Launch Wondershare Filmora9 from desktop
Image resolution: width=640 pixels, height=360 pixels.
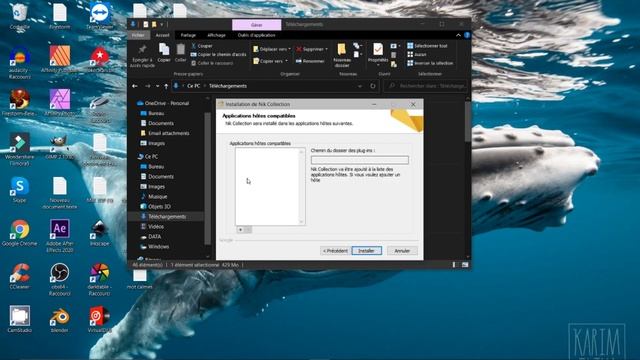pos(19,149)
